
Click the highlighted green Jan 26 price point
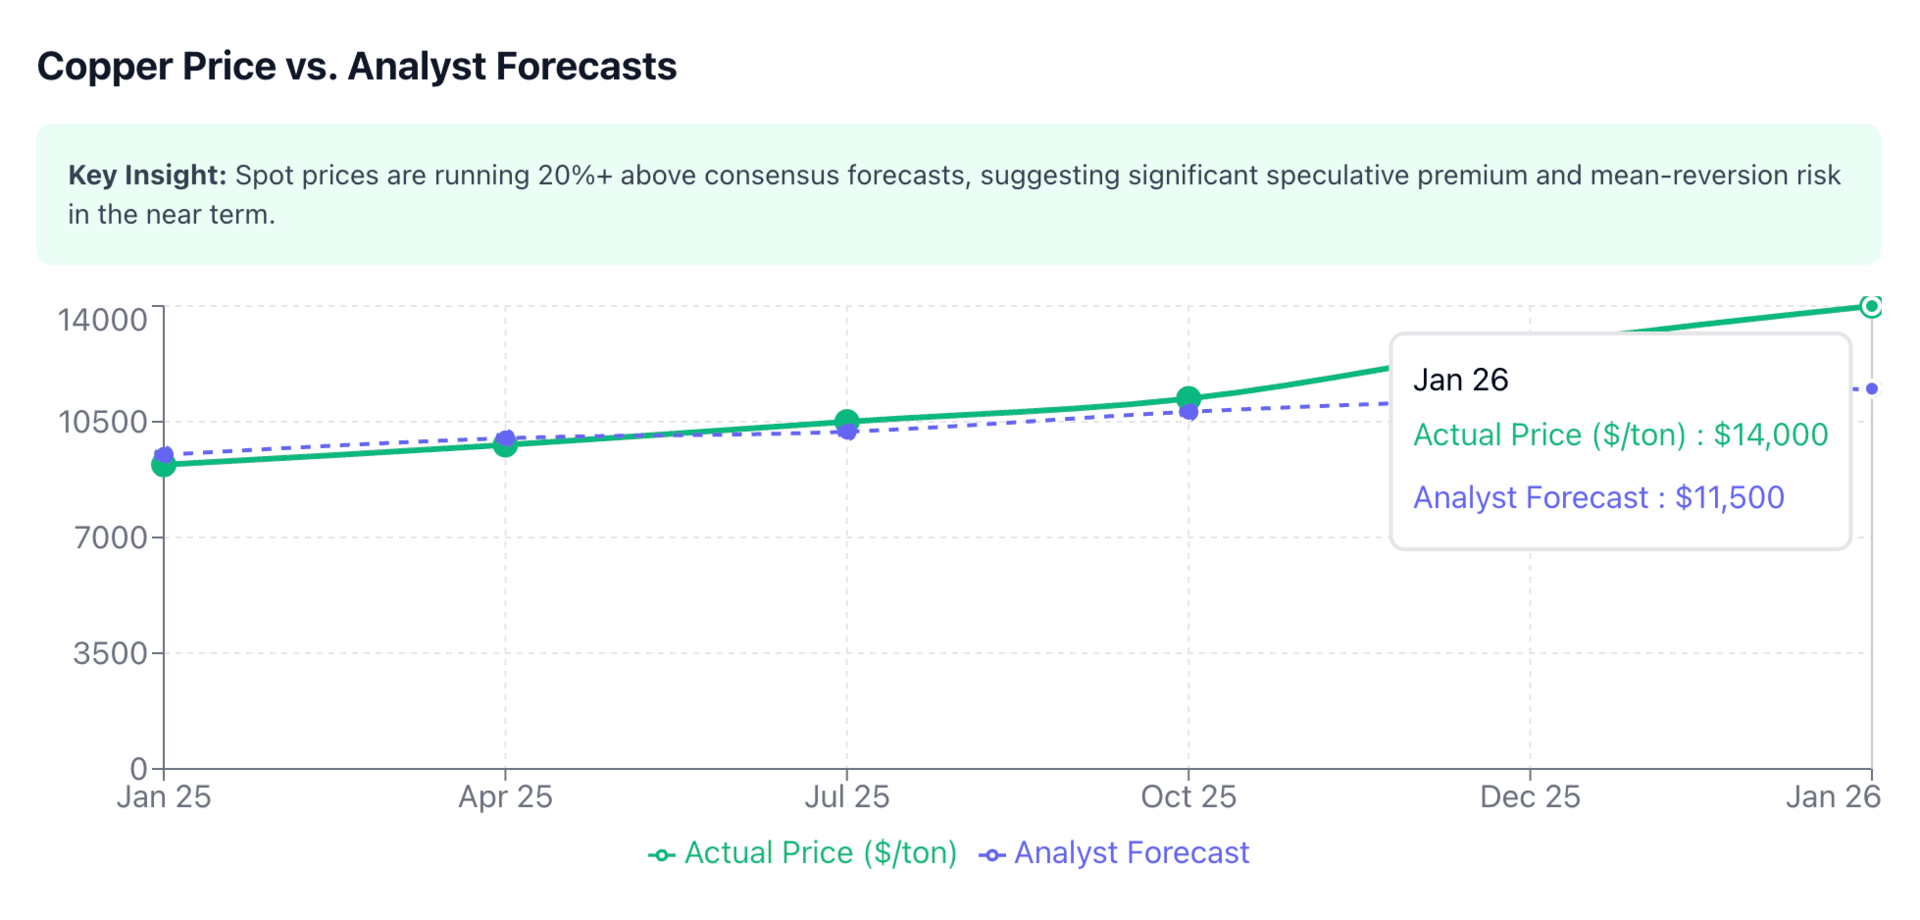1871,306
